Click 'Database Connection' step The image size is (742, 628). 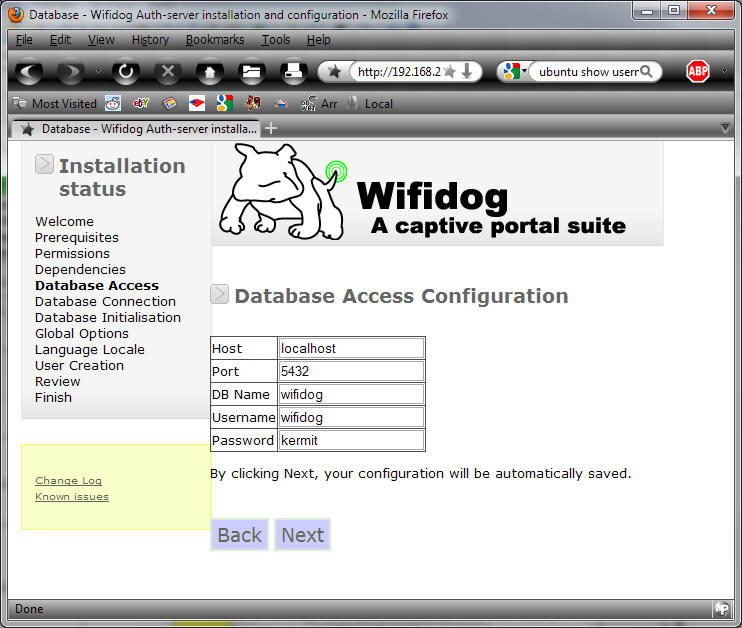[x=106, y=301]
